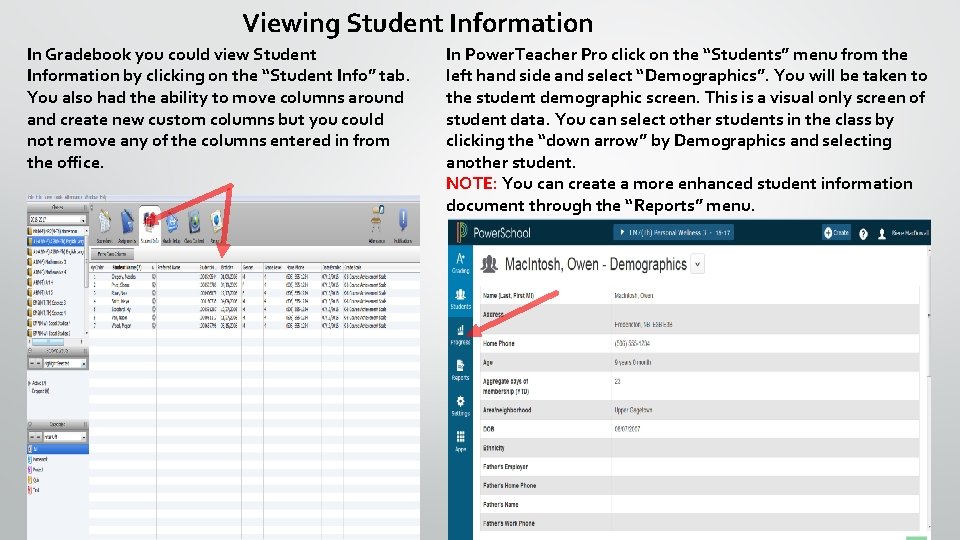Open the school year dropdown in Classes panel
The height and width of the screenshot is (540, 960).
tap(57, 219)
